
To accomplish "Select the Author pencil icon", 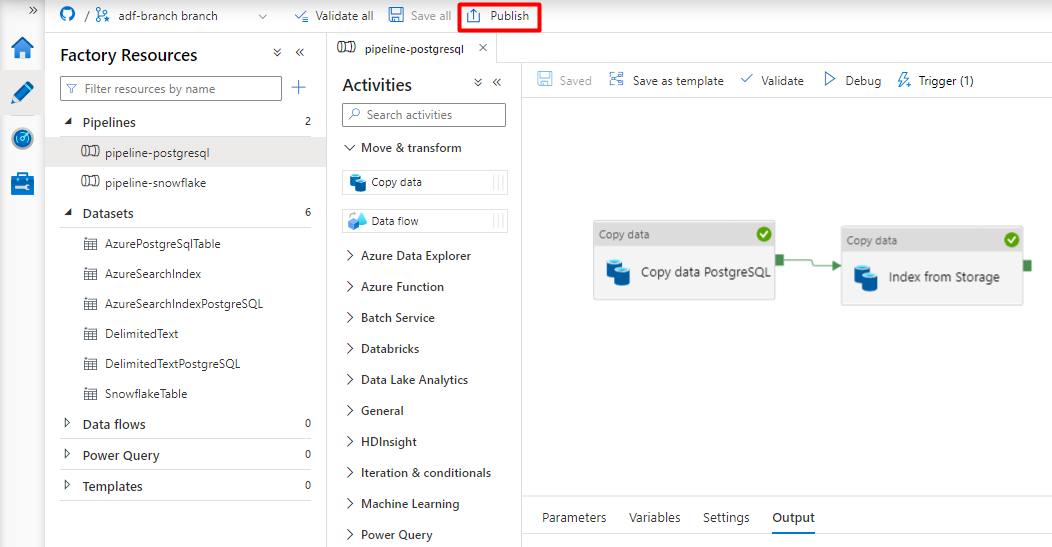I will click(22, 93).
